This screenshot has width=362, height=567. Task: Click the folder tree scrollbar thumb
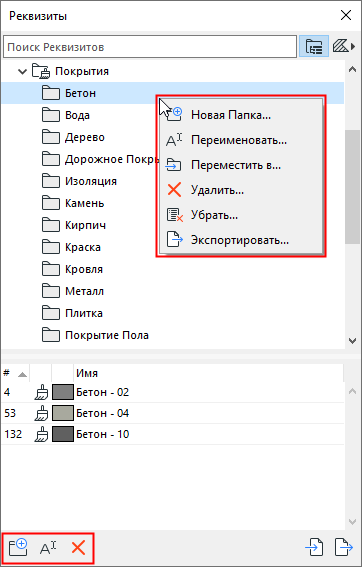[x=352, y=186]
